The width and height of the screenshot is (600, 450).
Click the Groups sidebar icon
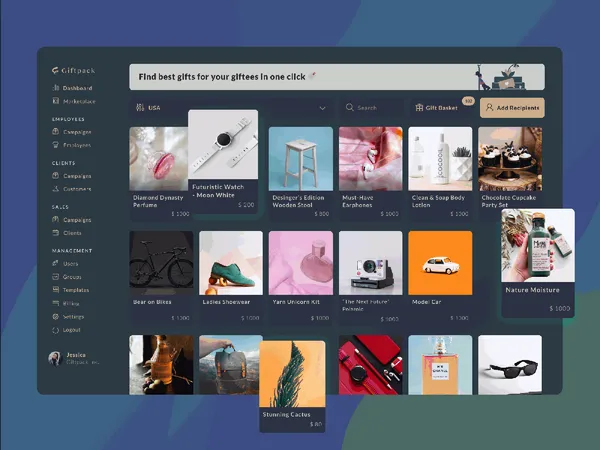click(x=55, y=277)
